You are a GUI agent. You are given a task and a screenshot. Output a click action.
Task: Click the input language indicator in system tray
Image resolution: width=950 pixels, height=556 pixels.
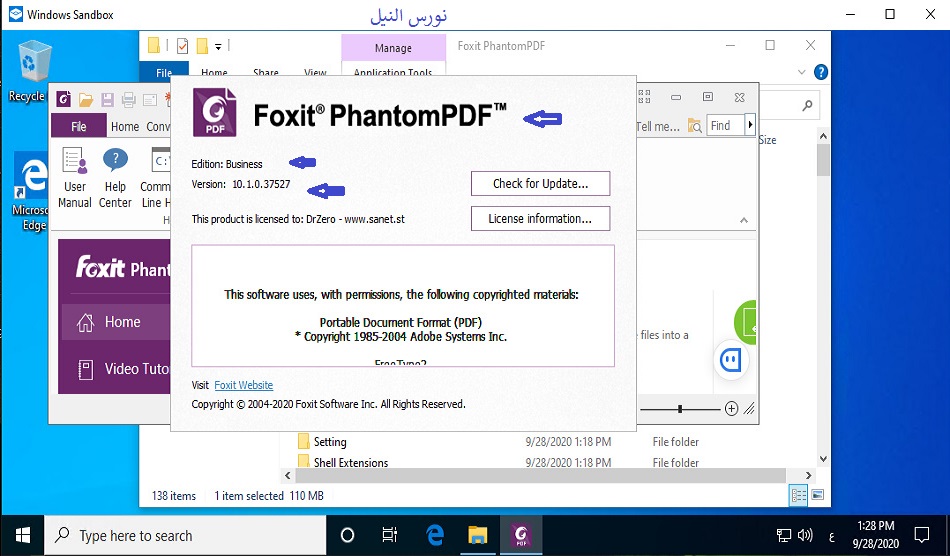(x=831, y=536)
